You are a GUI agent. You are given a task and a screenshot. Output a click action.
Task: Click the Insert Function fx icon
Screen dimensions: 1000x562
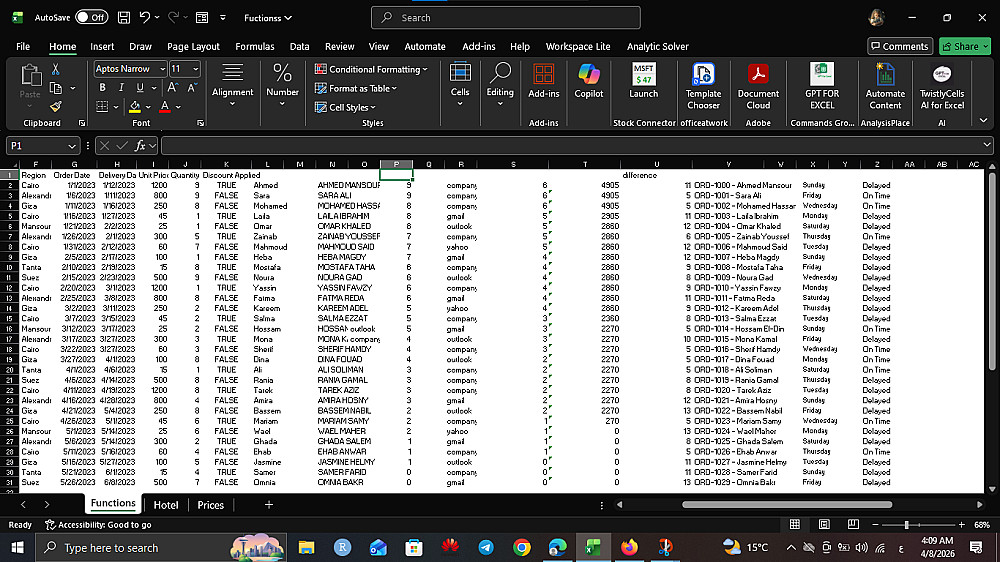(x=140, y=146)
